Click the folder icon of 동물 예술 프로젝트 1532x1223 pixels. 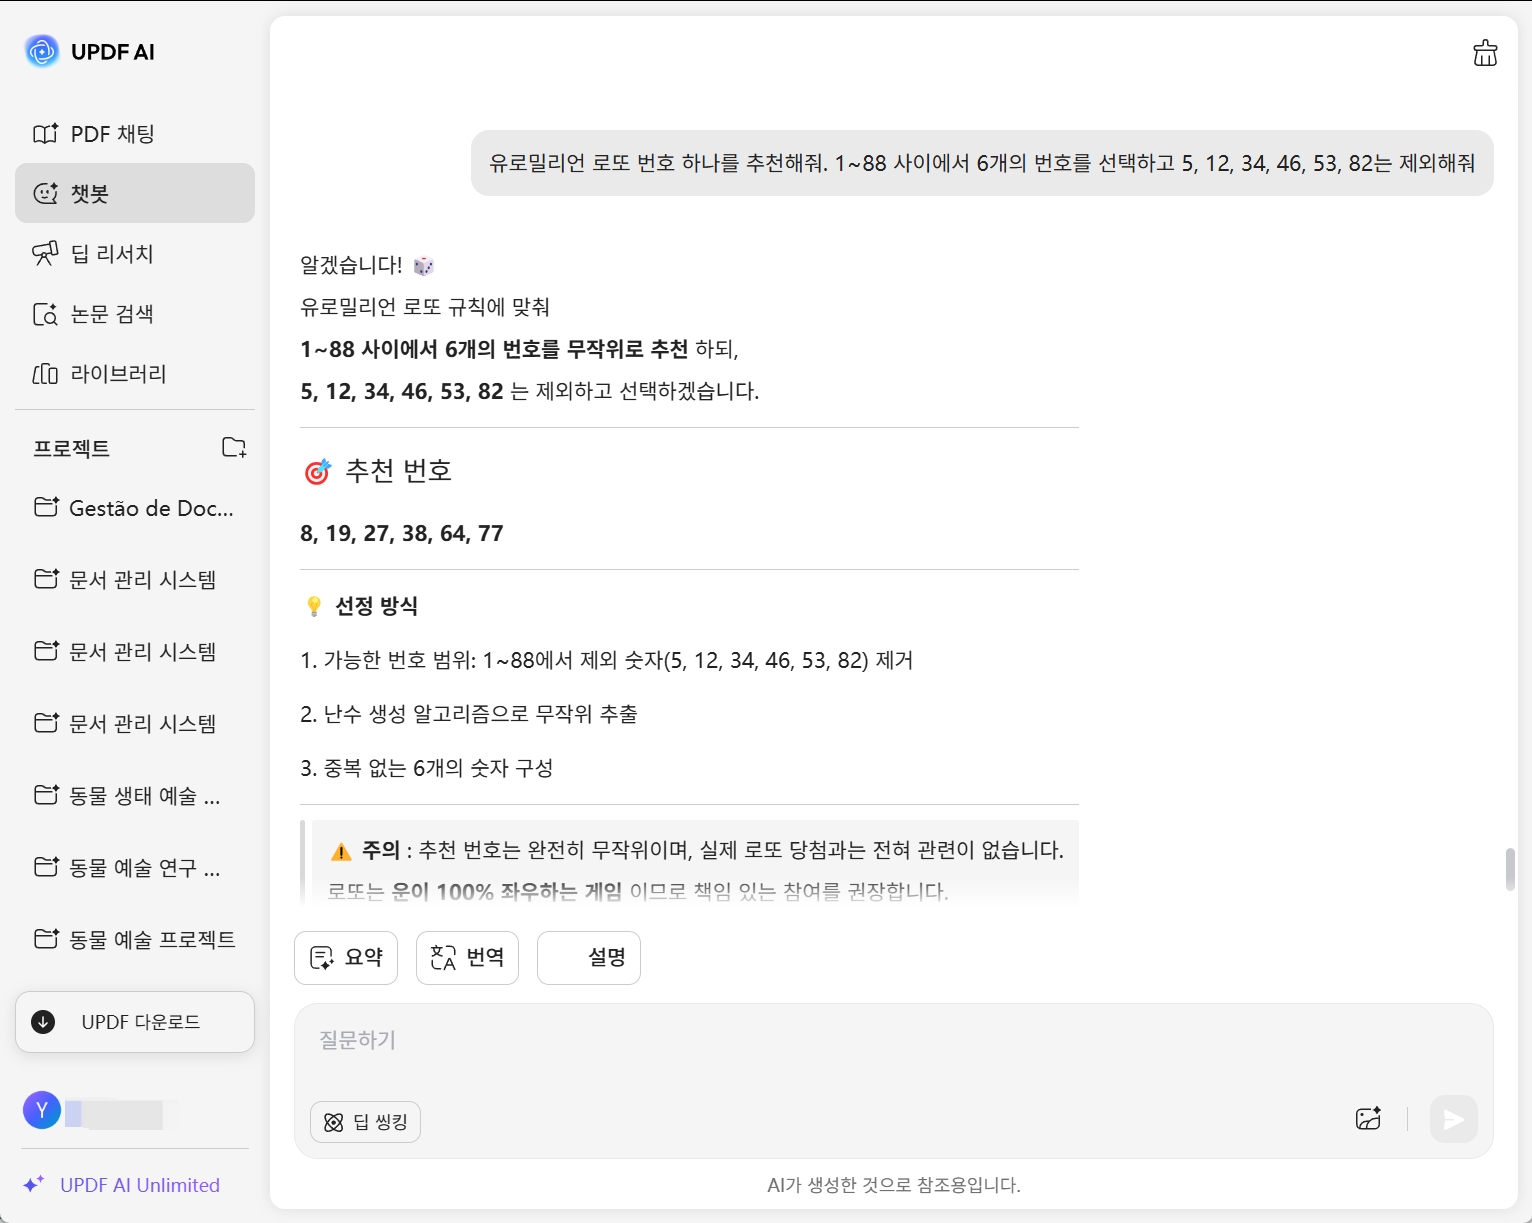pos(46,939)
